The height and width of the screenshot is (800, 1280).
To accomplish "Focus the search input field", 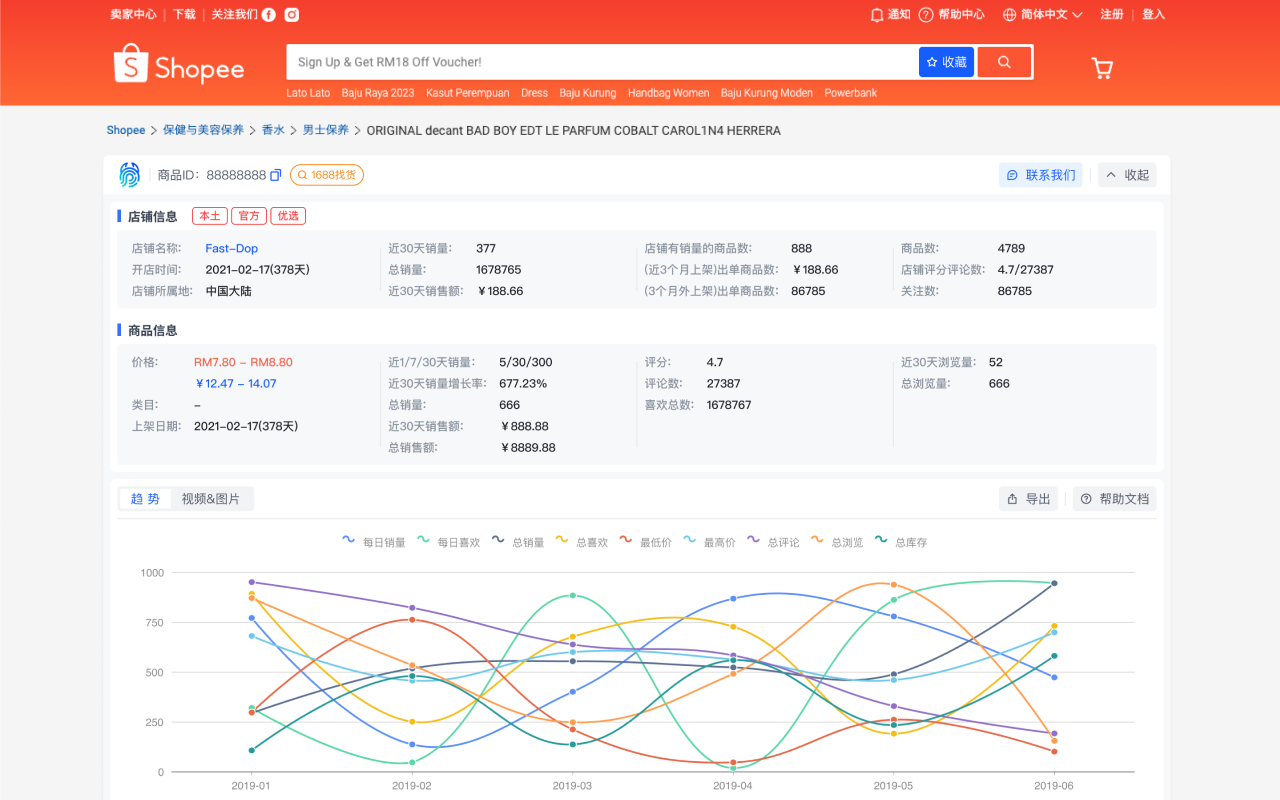I will coord(602,62).
